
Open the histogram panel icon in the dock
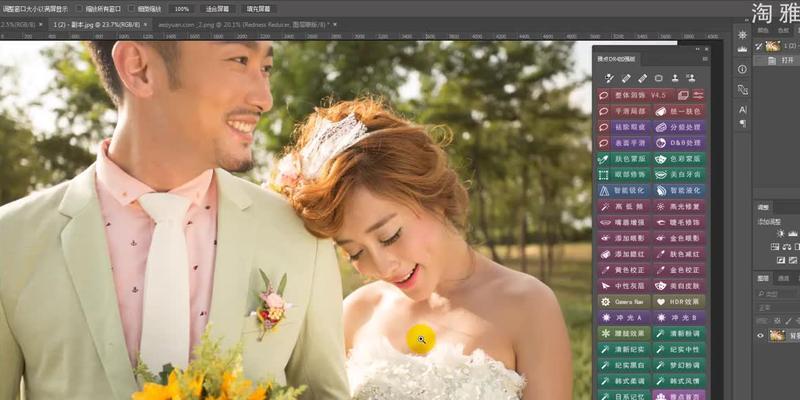(x=742, y=48)
